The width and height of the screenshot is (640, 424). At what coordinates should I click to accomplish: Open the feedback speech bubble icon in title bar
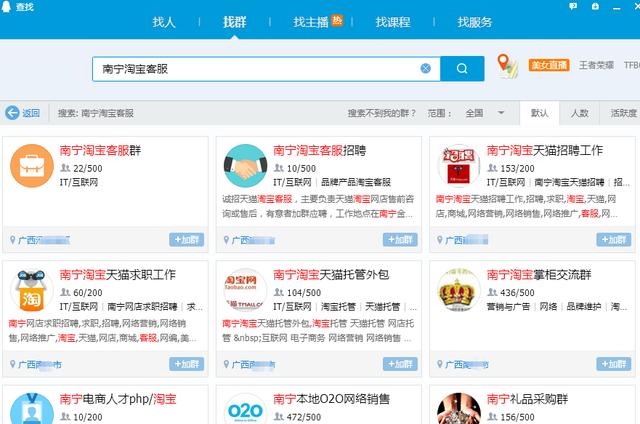(573, 6)
